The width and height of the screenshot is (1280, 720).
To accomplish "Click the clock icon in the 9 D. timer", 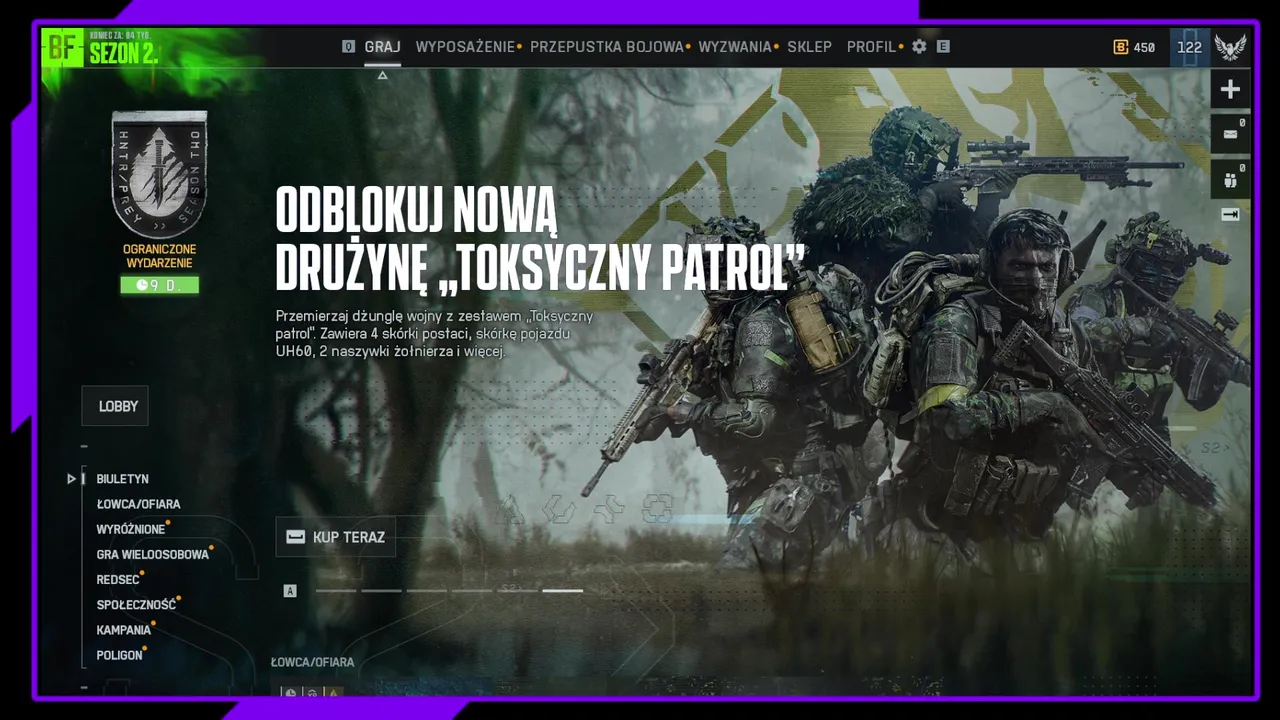I will point(142,285).
